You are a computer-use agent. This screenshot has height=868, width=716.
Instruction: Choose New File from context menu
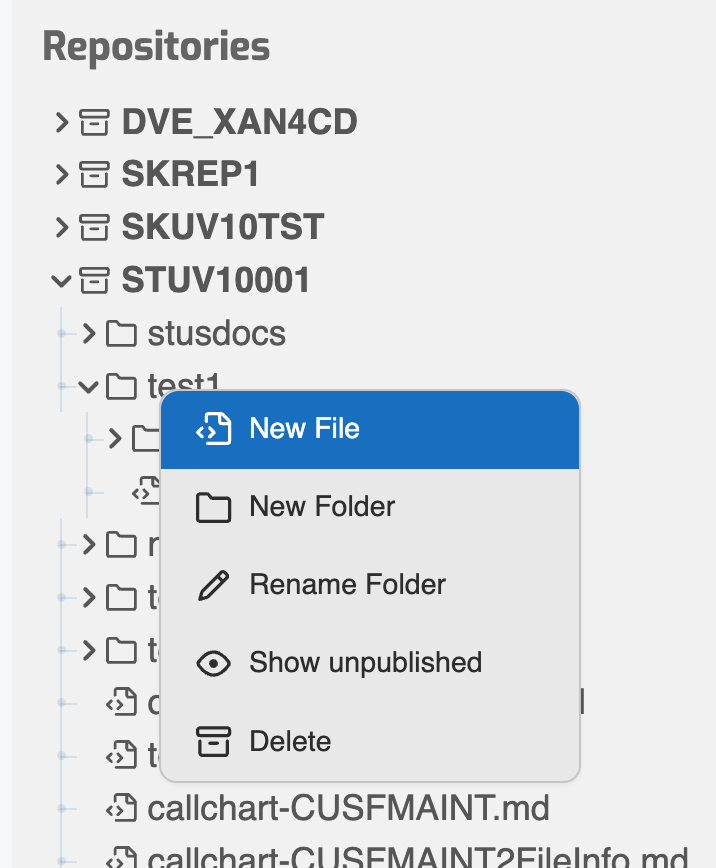[304, 429]
